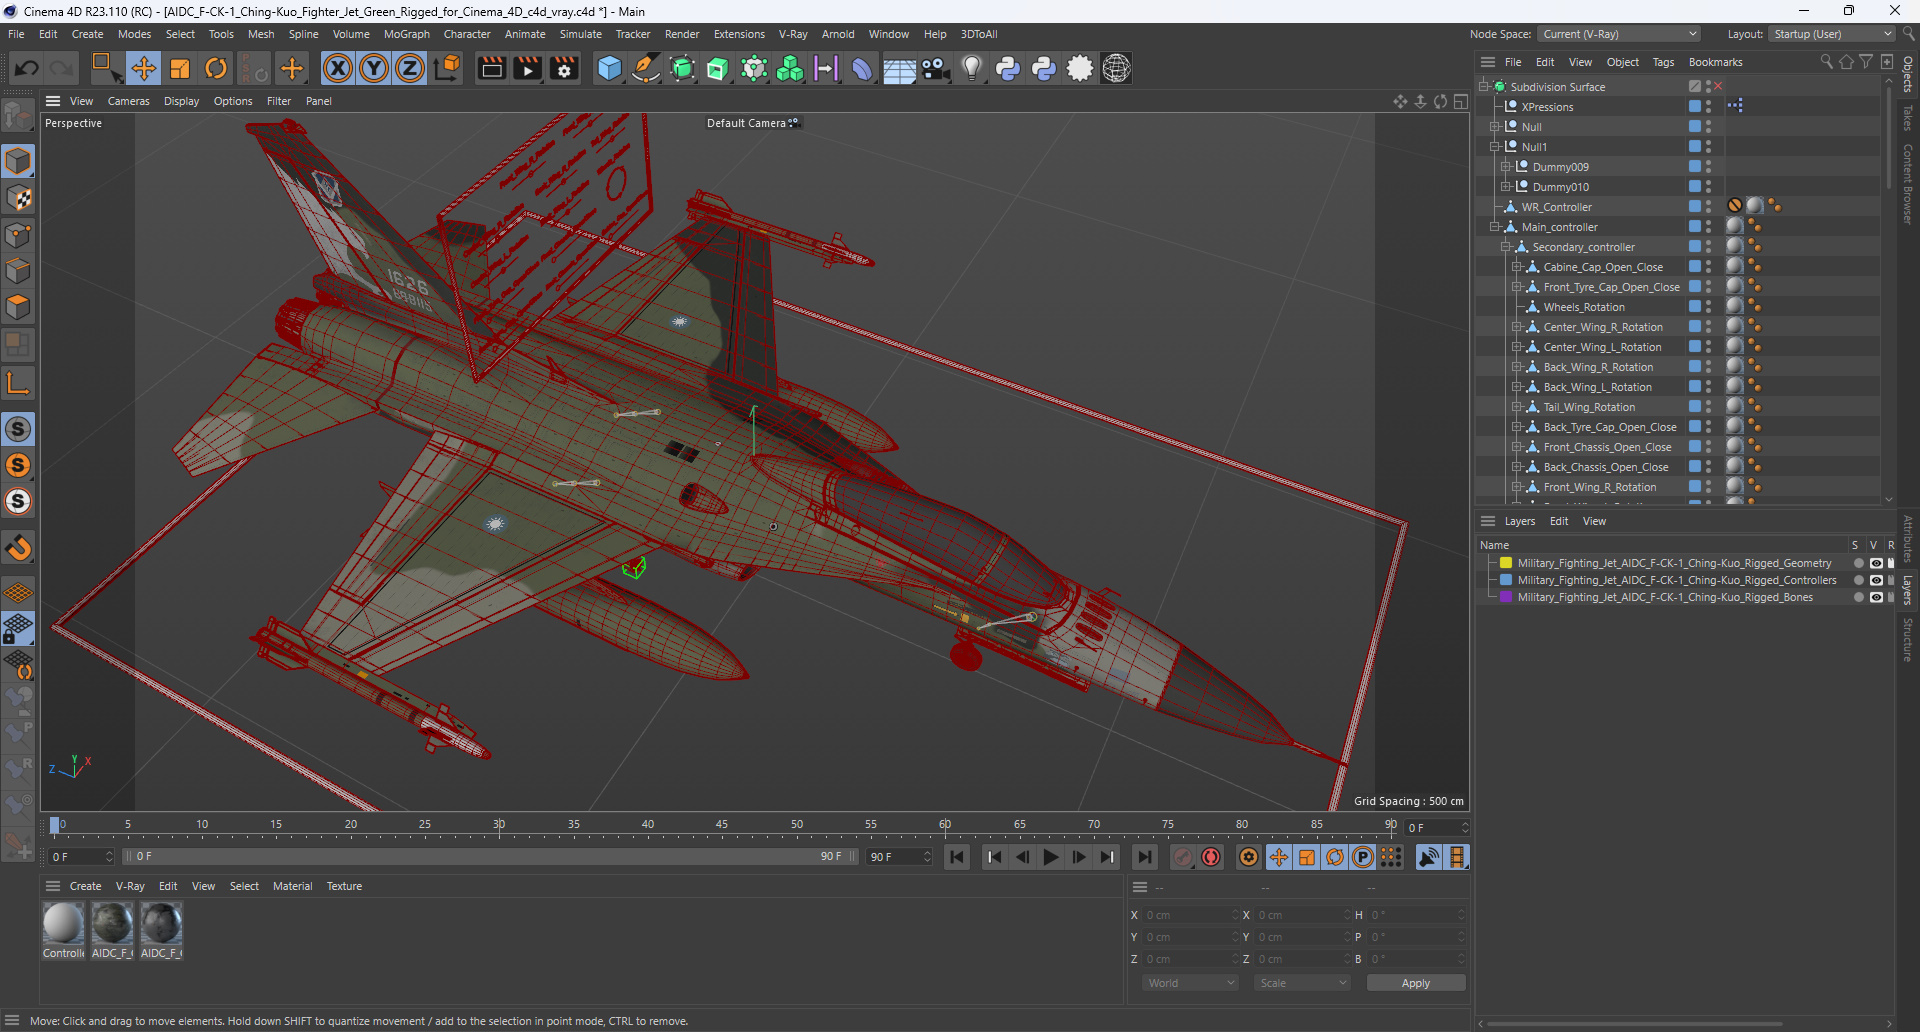Click frame 45 on timeline ruler
Viewport: 1920px width, 1032px height.
[722, 825]
